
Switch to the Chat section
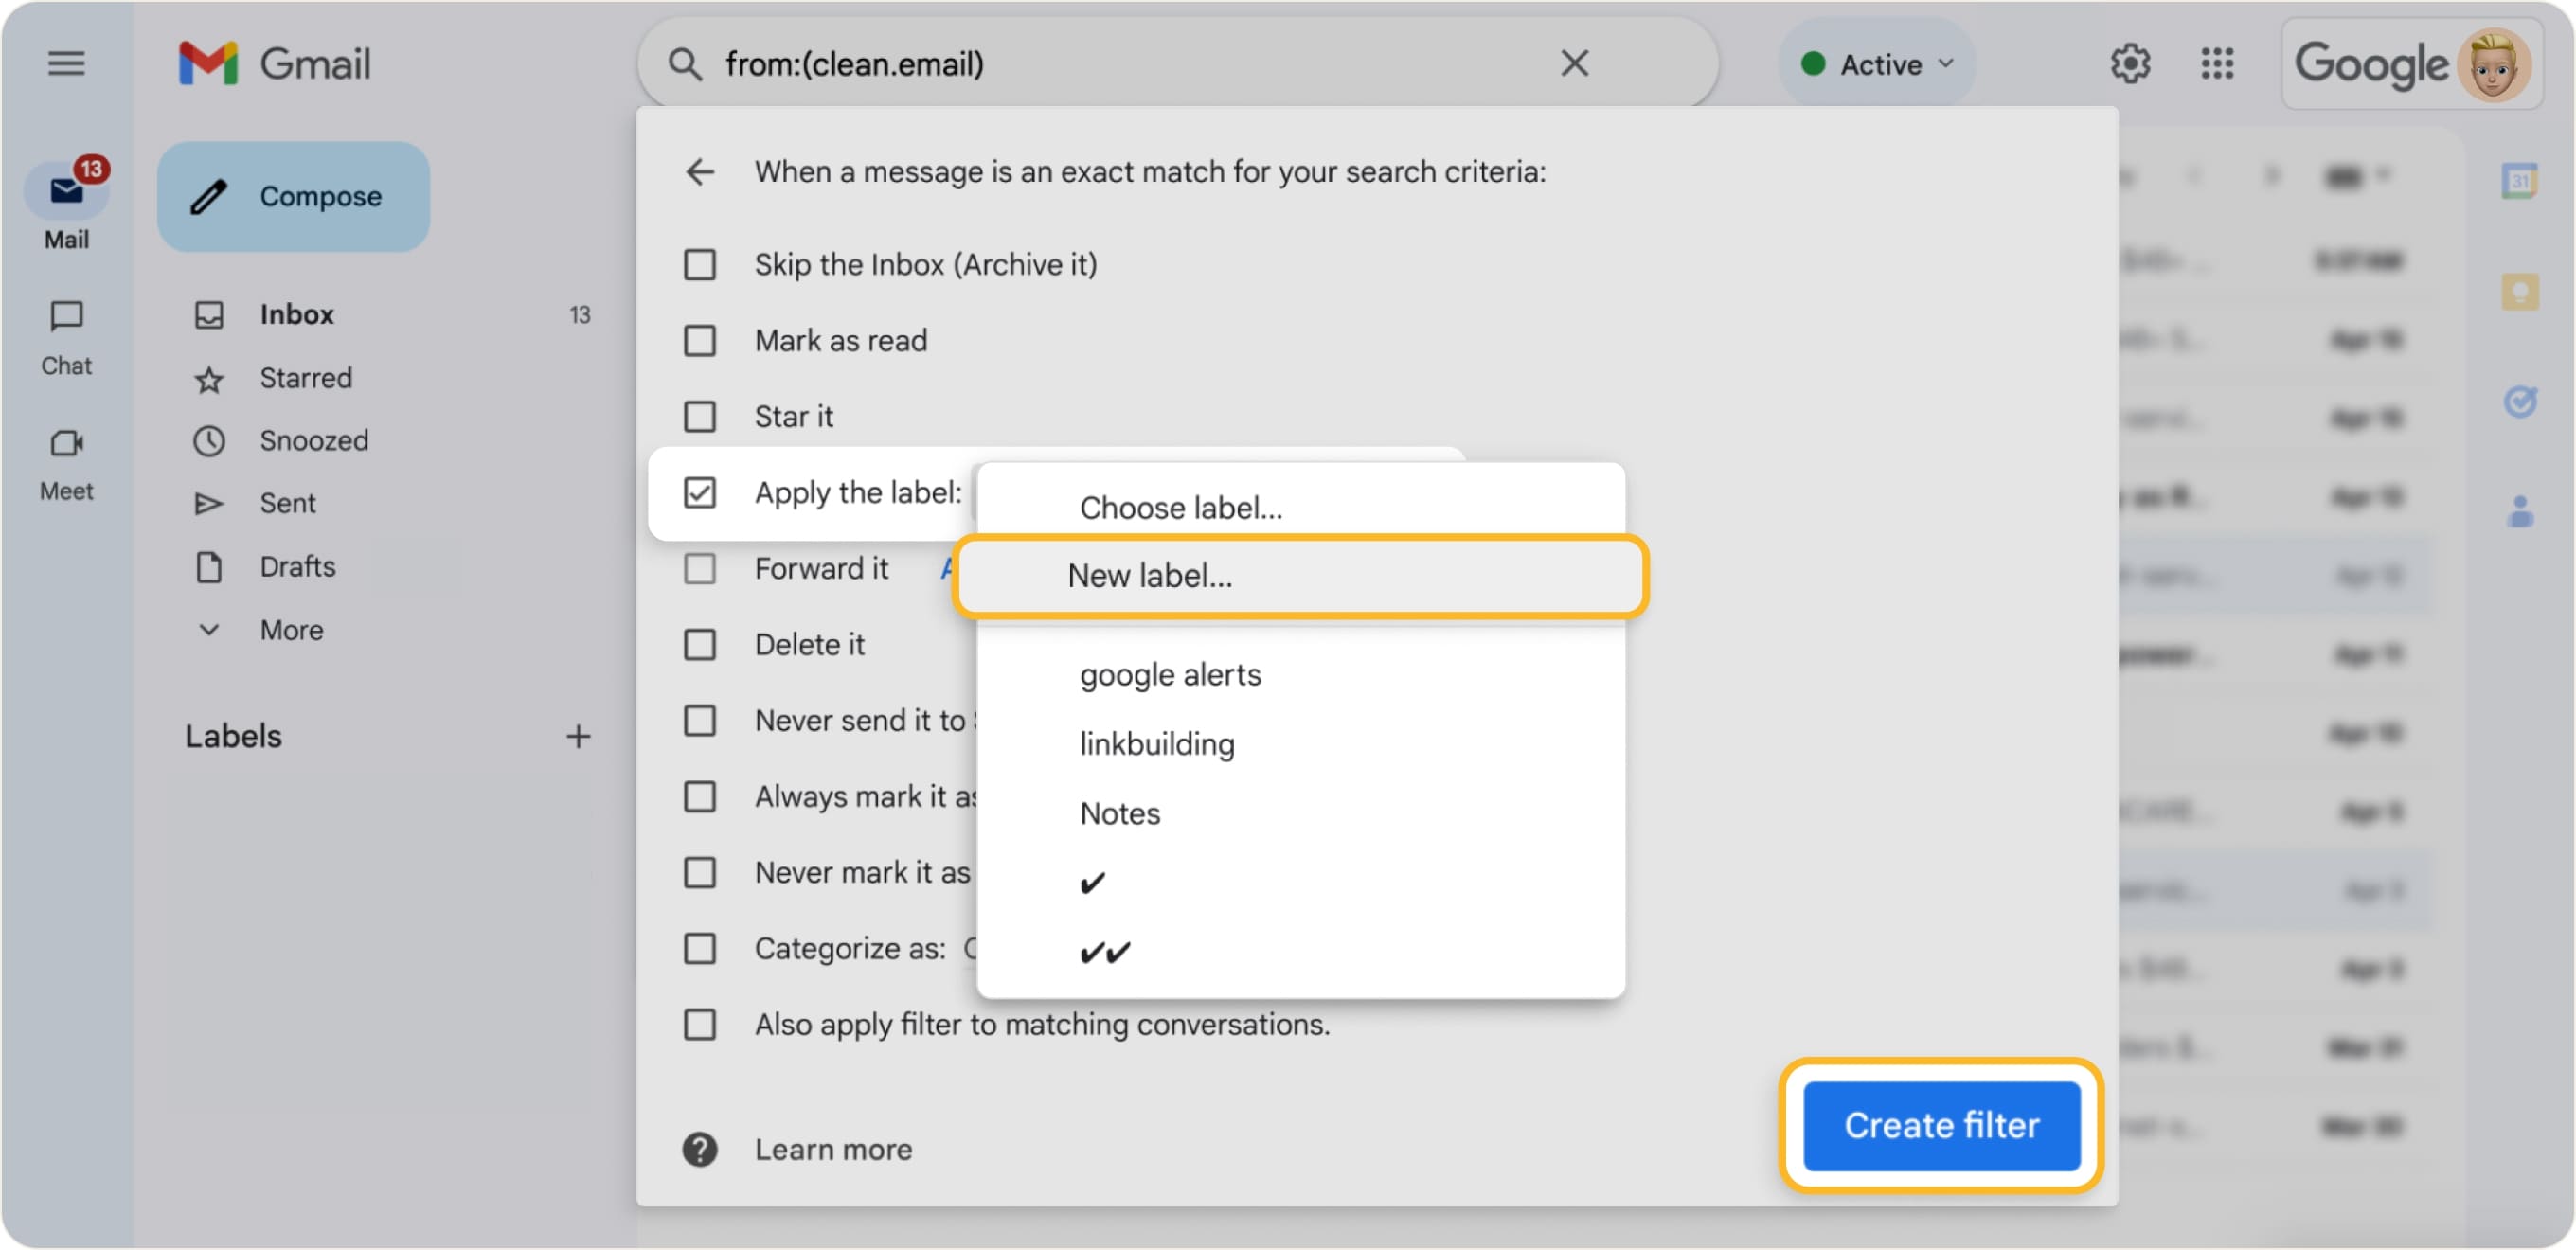(x=66, y=337)
